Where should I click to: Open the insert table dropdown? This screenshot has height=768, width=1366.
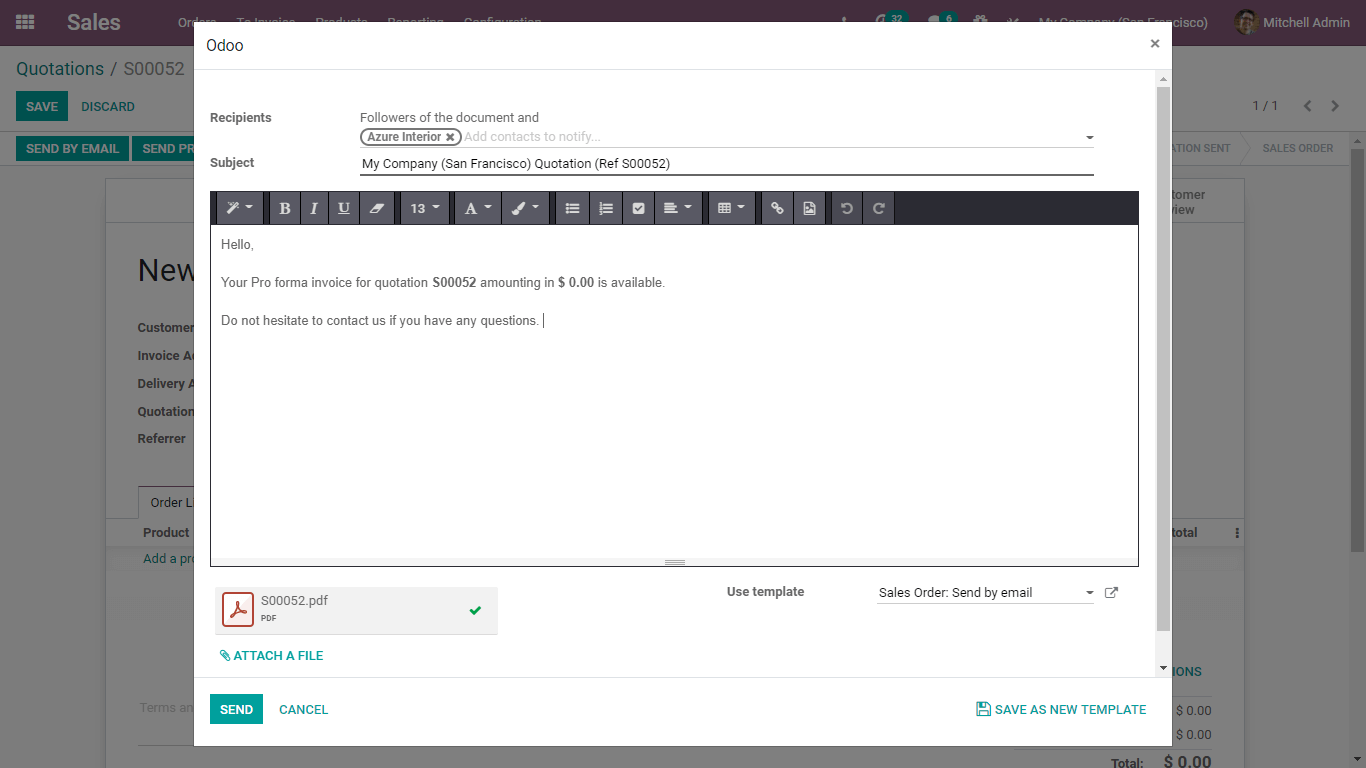coord(732,208)
